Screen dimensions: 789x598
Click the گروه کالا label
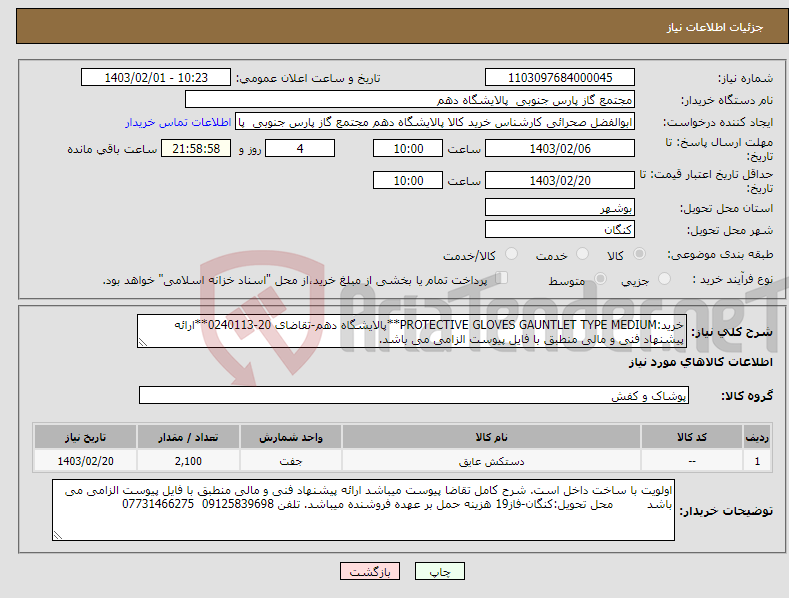pos(747,396)
